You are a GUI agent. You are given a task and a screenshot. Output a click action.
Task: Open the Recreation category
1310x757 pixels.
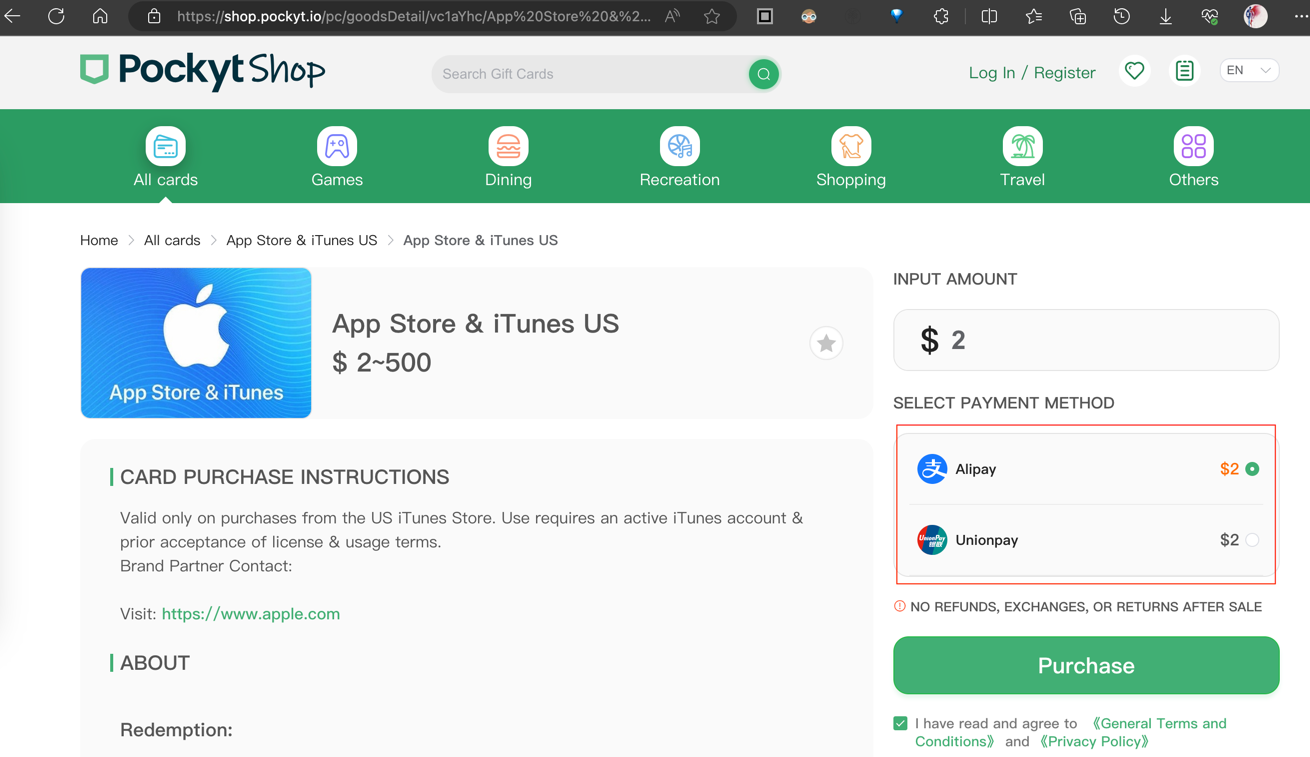coord(679,158)
